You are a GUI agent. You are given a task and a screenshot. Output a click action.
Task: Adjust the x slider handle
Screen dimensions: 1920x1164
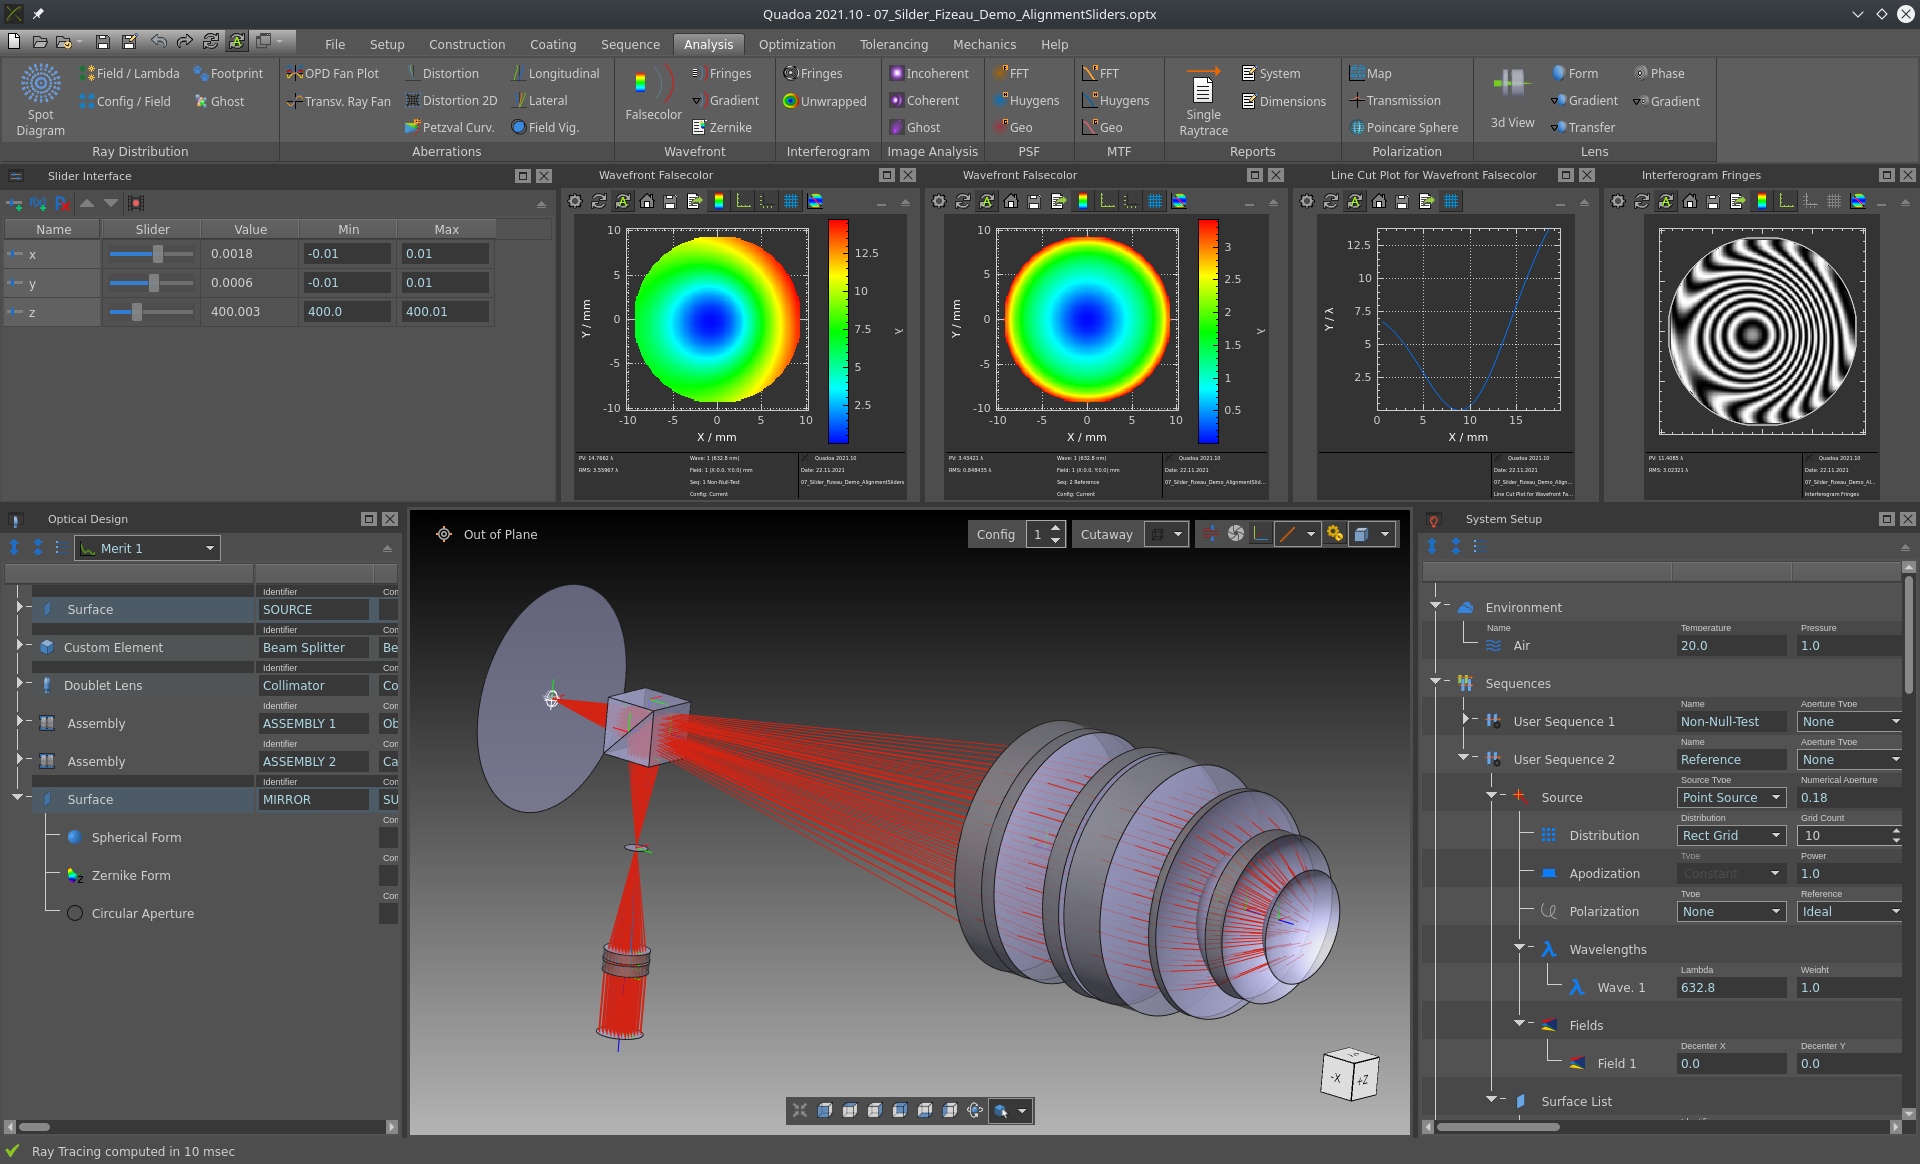tap(158, 254)
